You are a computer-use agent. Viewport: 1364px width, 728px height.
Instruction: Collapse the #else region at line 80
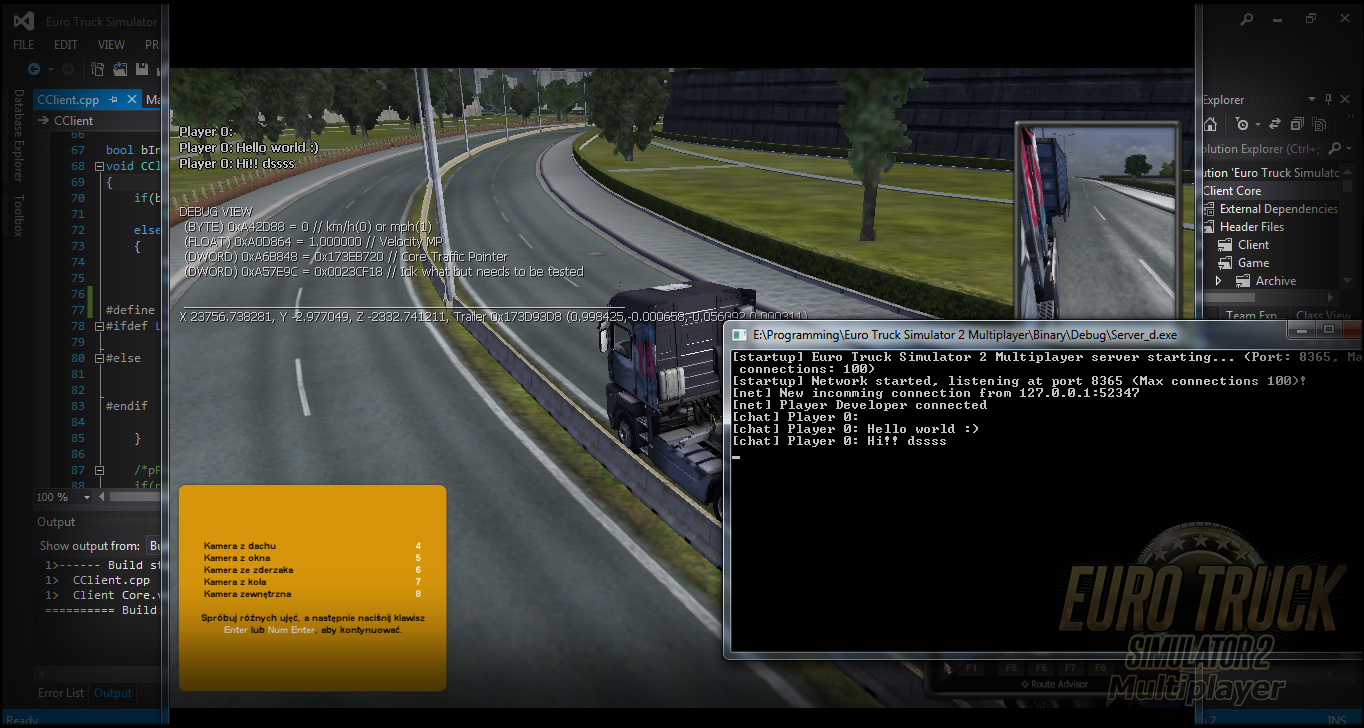click(x=97, y=358)
